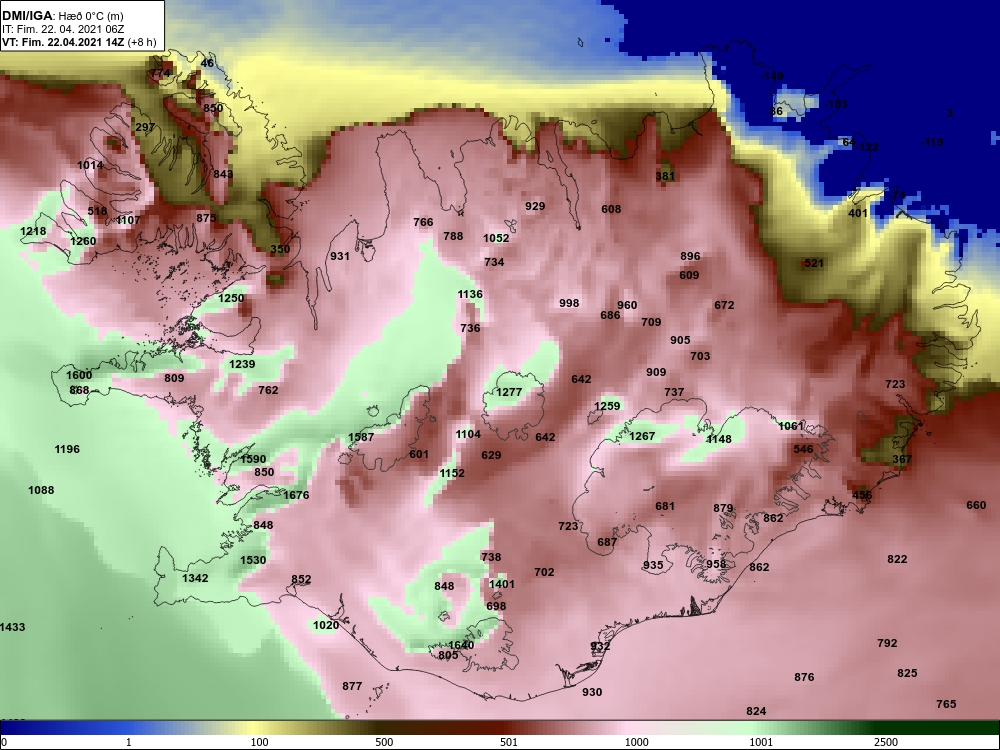Click the legend label '100' under the color bar
Image resolution: width=1000 pixels, height=750 pixels.
point(259,742)
